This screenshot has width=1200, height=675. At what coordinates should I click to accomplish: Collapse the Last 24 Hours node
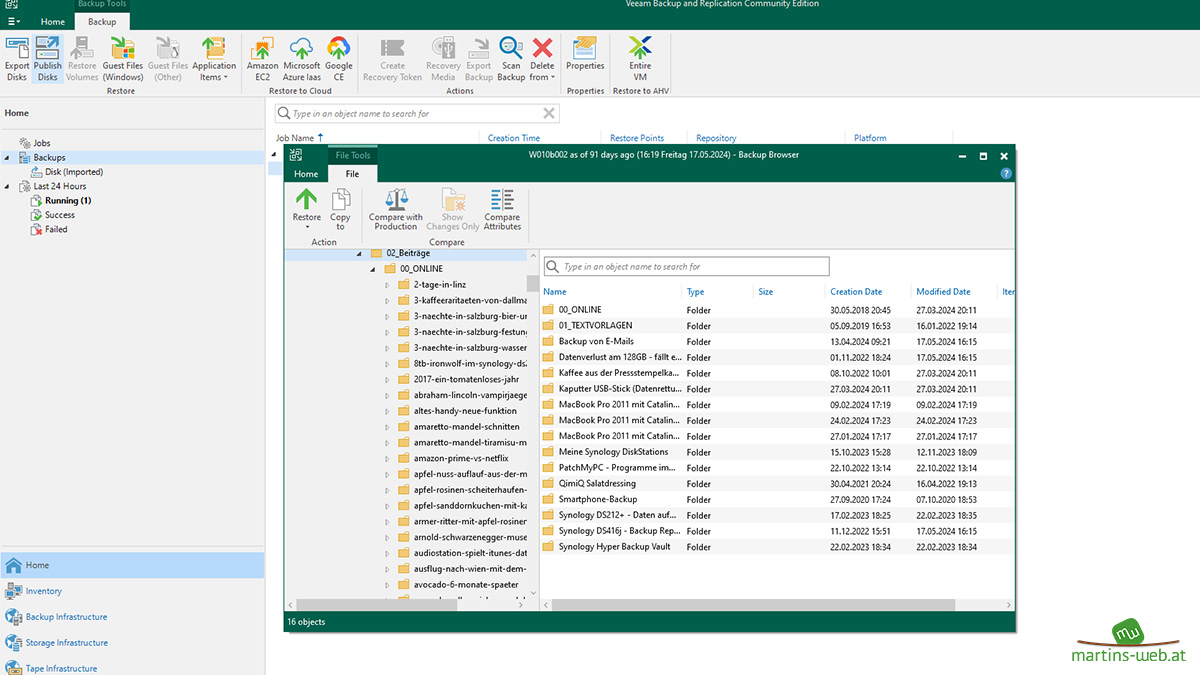tap(8, 186)
